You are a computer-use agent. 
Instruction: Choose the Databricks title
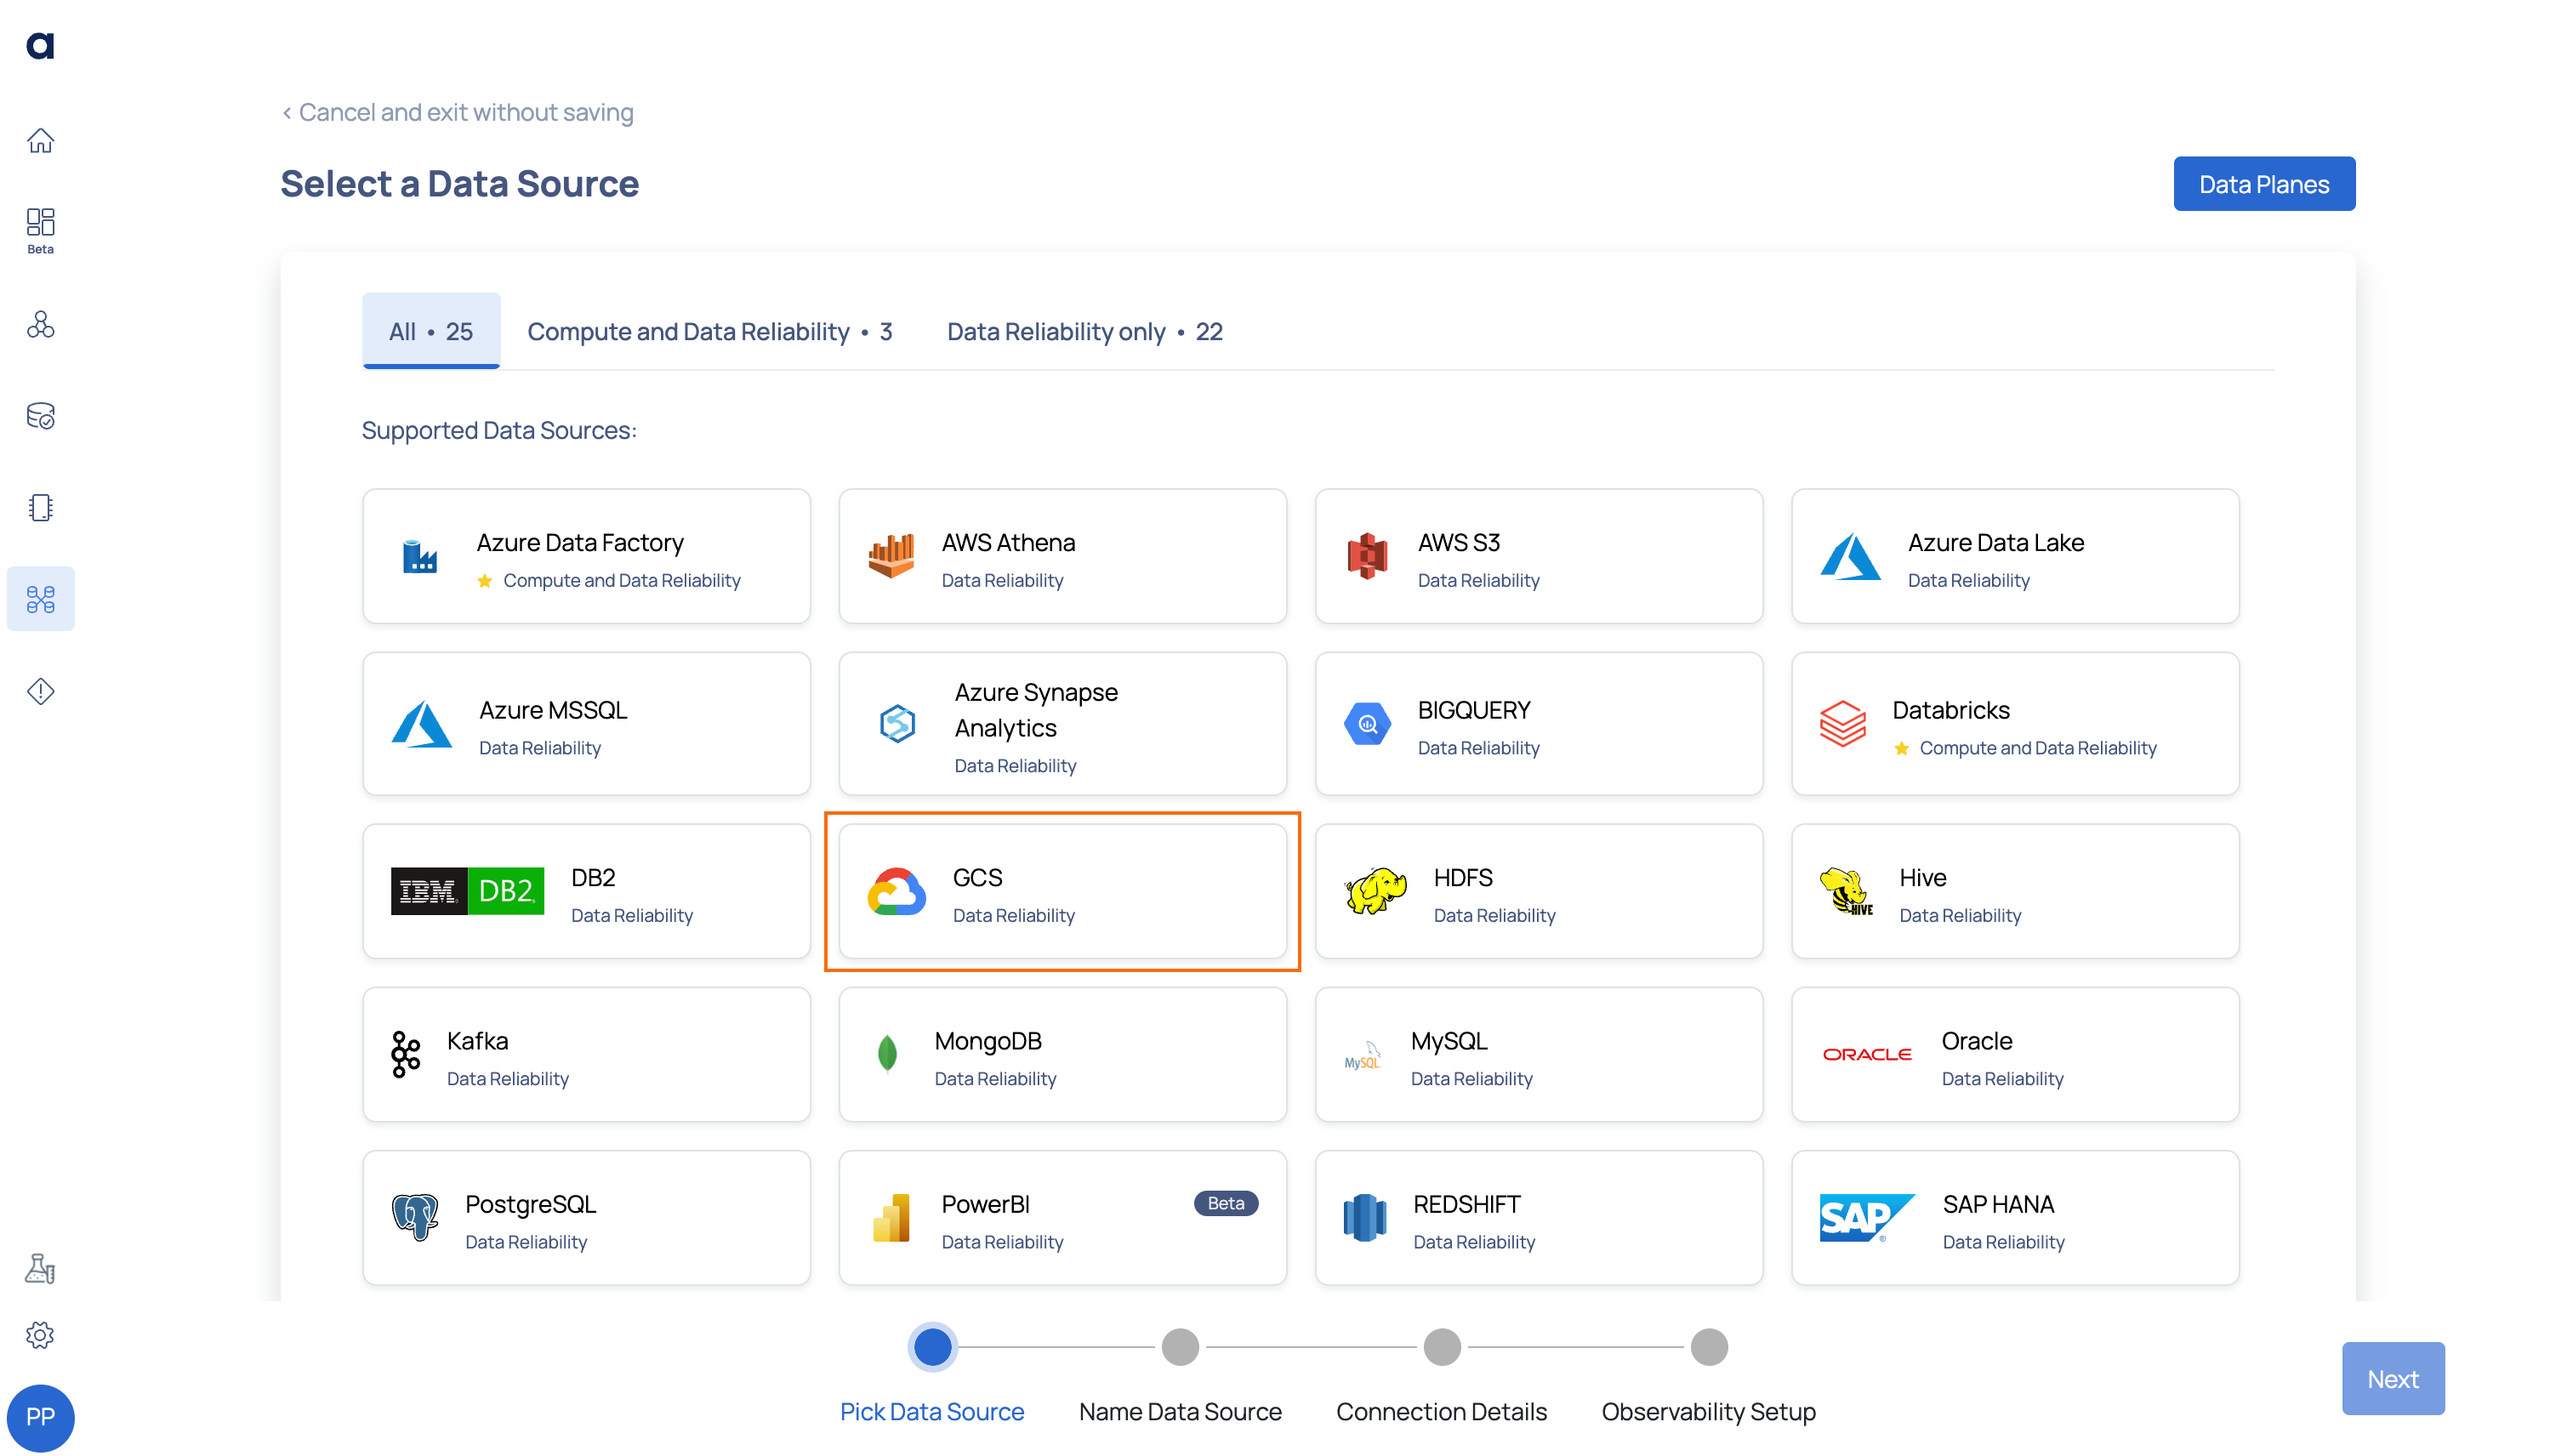1951,710
